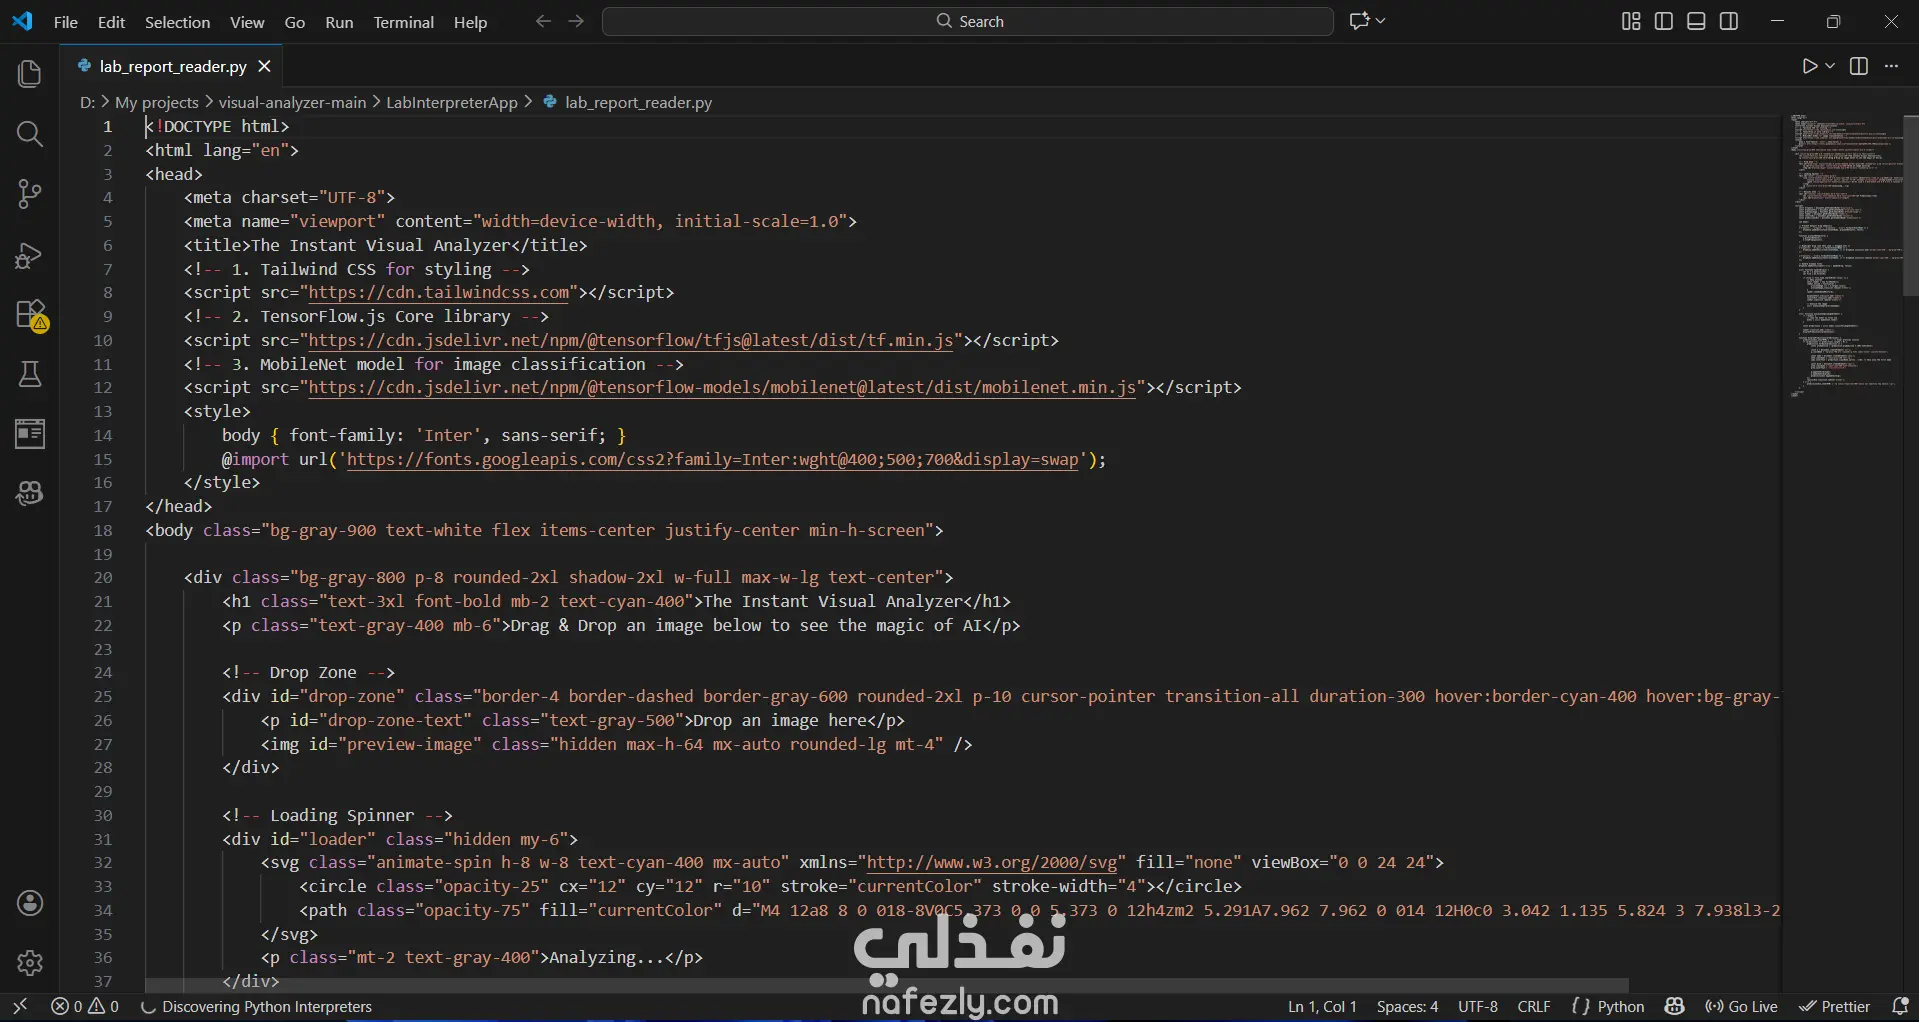1919x1022 pixels.
Task: Open the Extensions view with warning badge
Action: [30, 315]
